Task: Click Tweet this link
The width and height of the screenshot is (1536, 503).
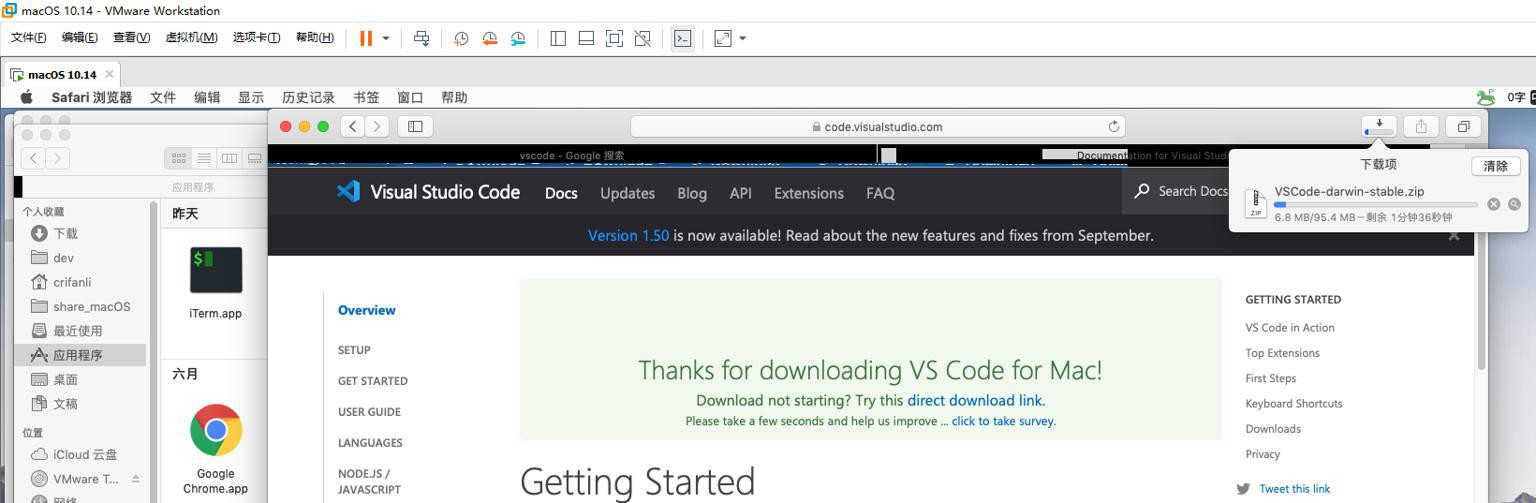Action: (x=1294, y=489)
